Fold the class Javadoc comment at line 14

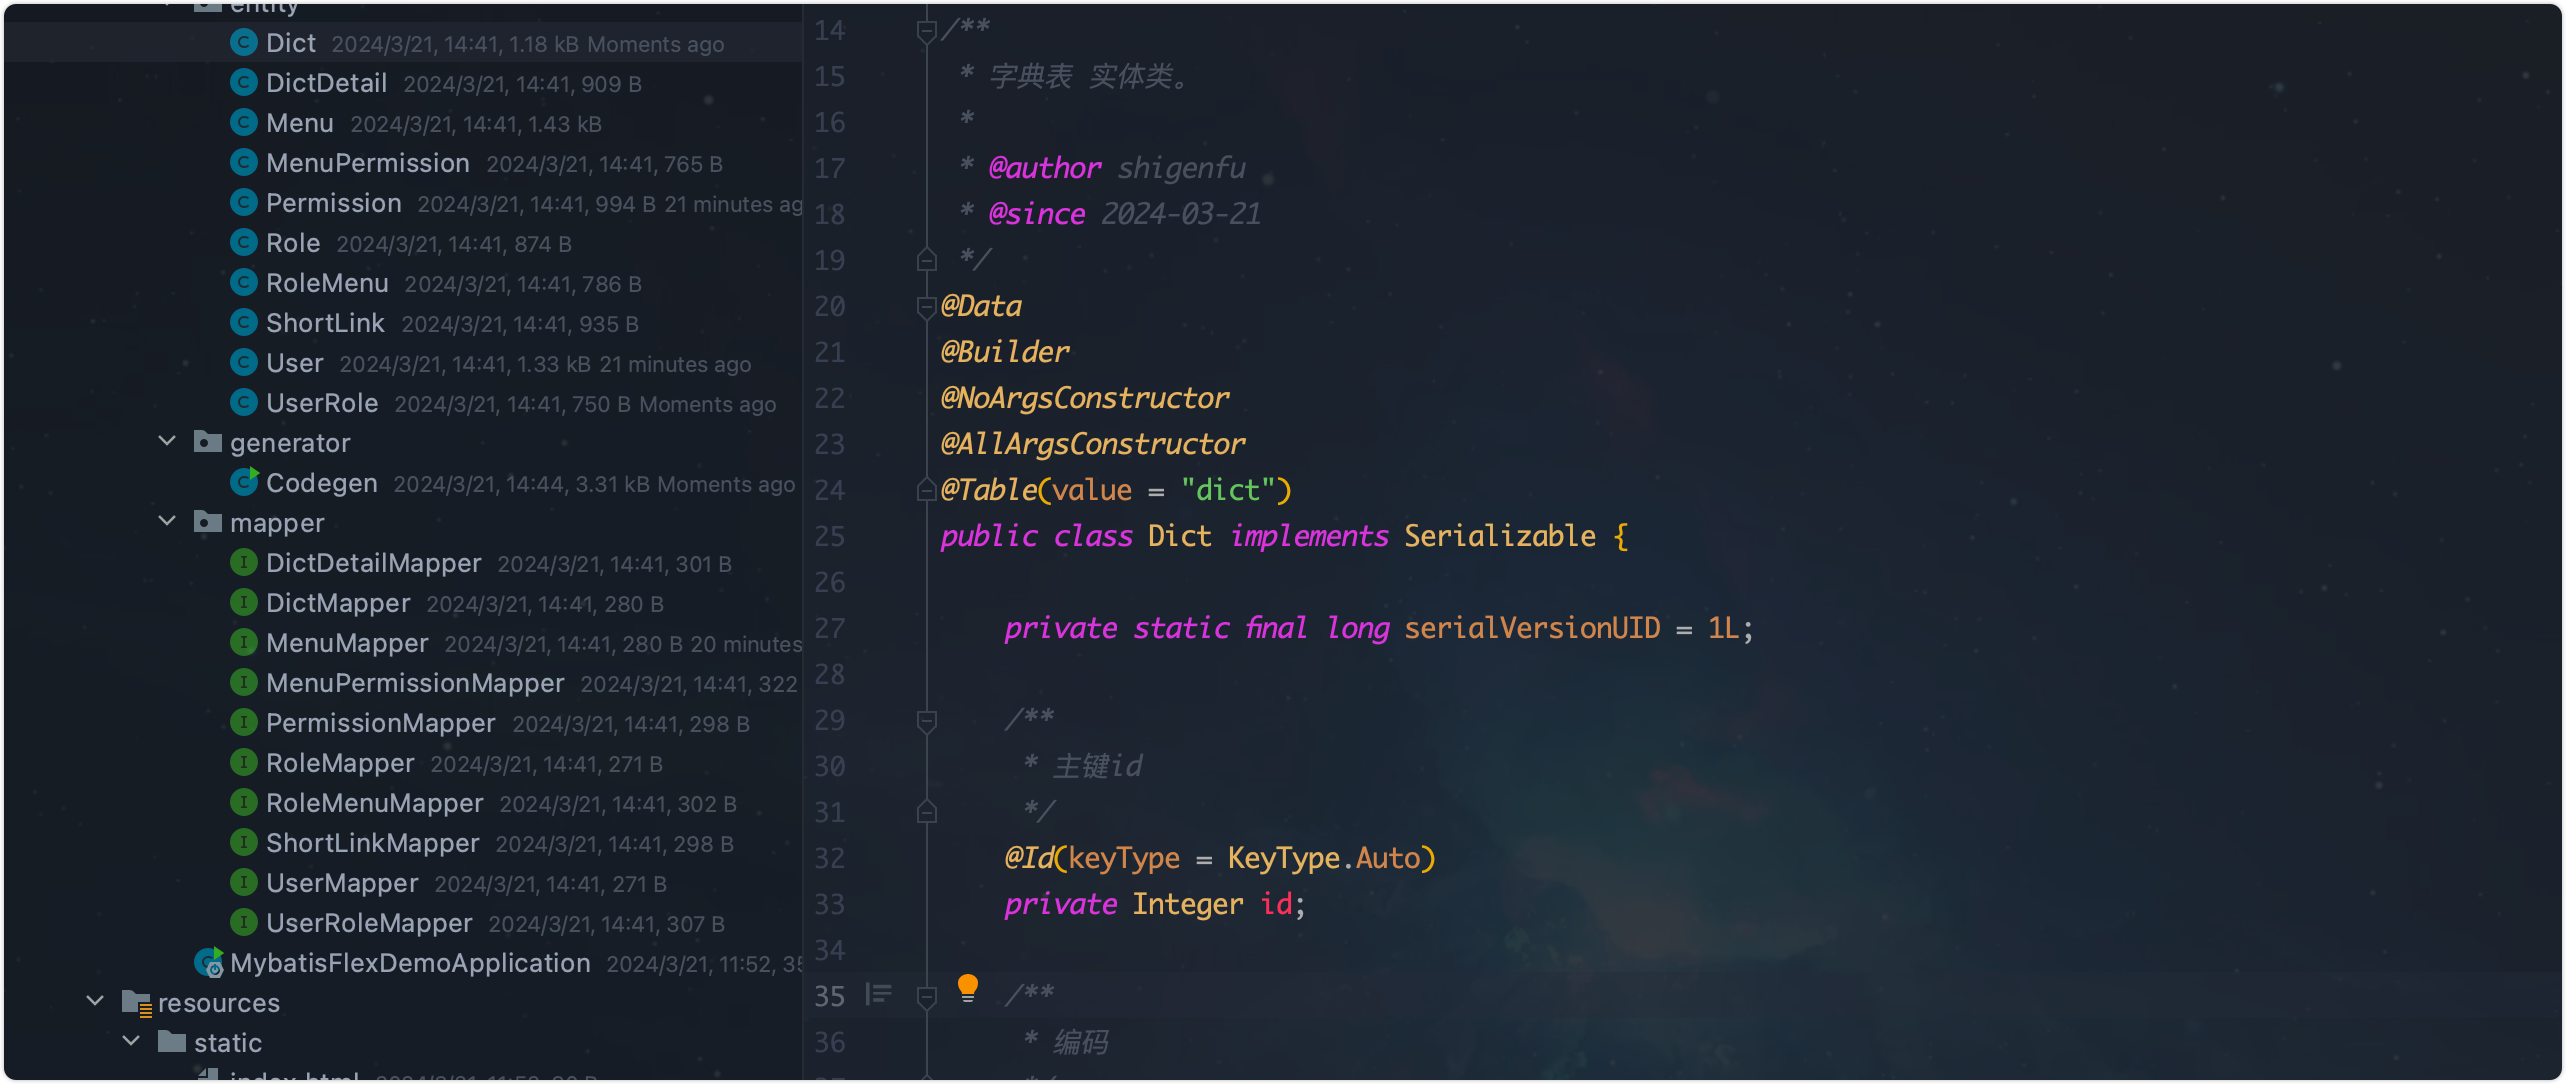[x=926, y=31]
